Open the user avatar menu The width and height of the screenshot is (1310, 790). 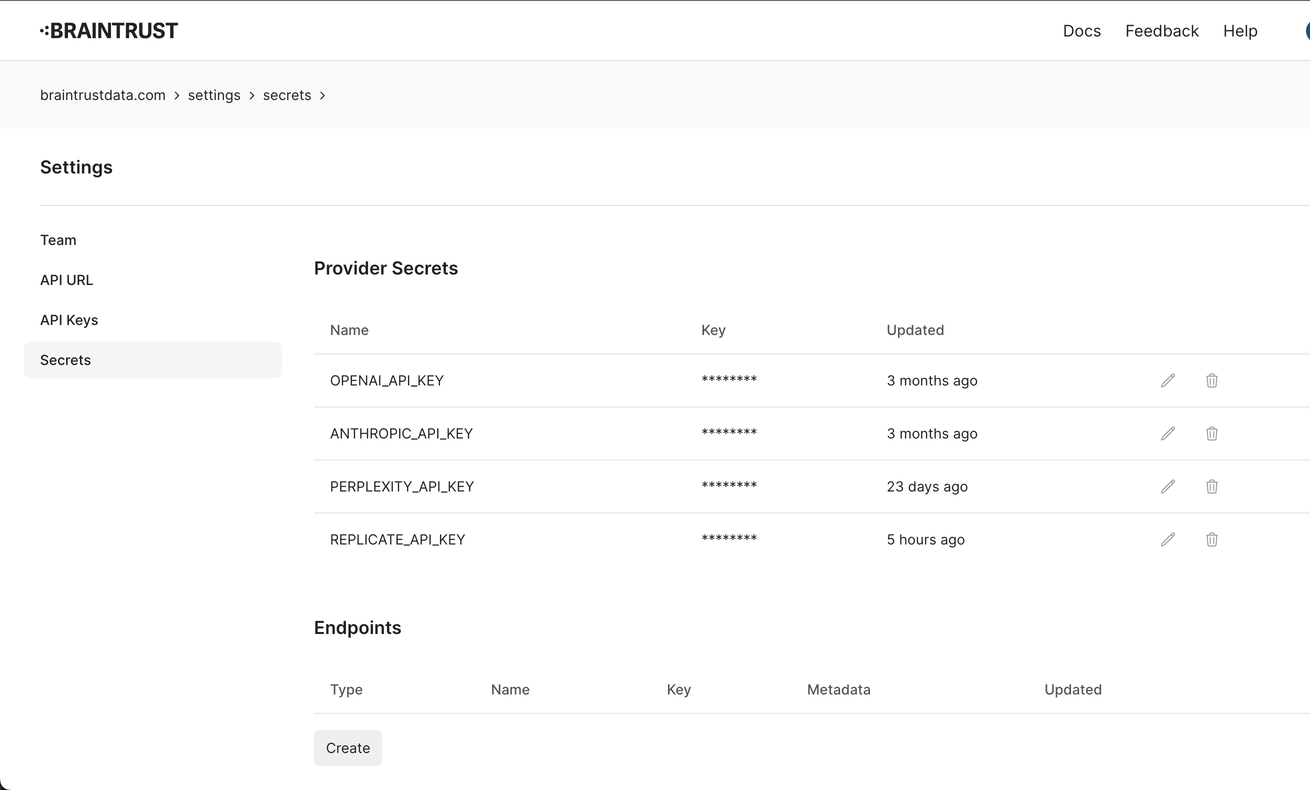click(1305, 31)
